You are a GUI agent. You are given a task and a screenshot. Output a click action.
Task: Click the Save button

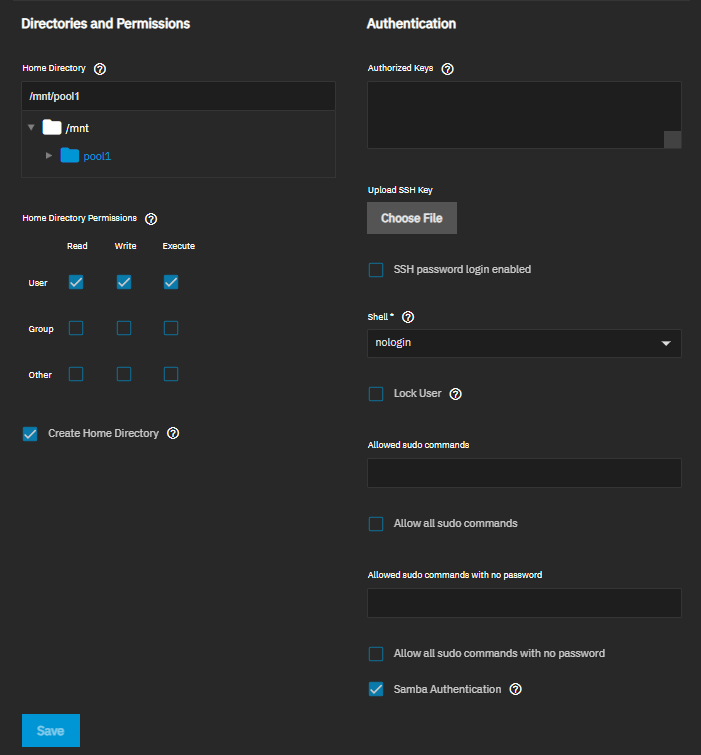pos(51,730)
